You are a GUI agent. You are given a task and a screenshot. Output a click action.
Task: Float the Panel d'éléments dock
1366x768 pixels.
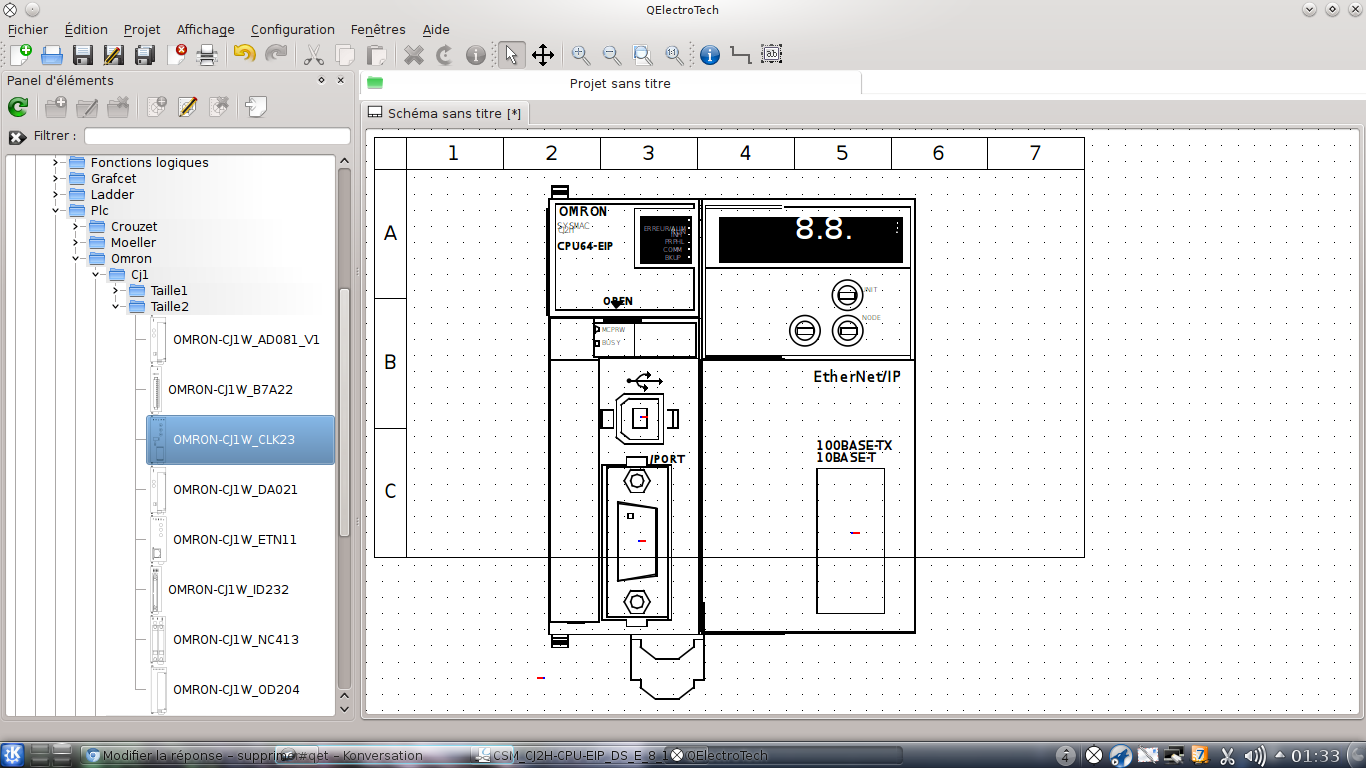(321, 80)
